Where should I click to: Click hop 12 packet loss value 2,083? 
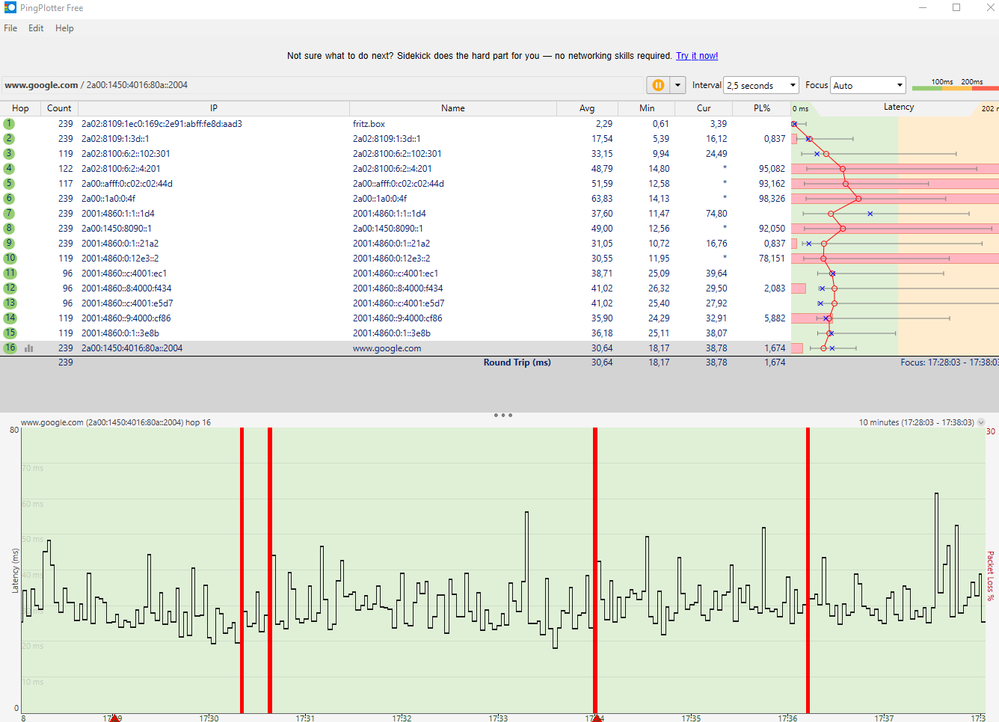tap(774, 288)
